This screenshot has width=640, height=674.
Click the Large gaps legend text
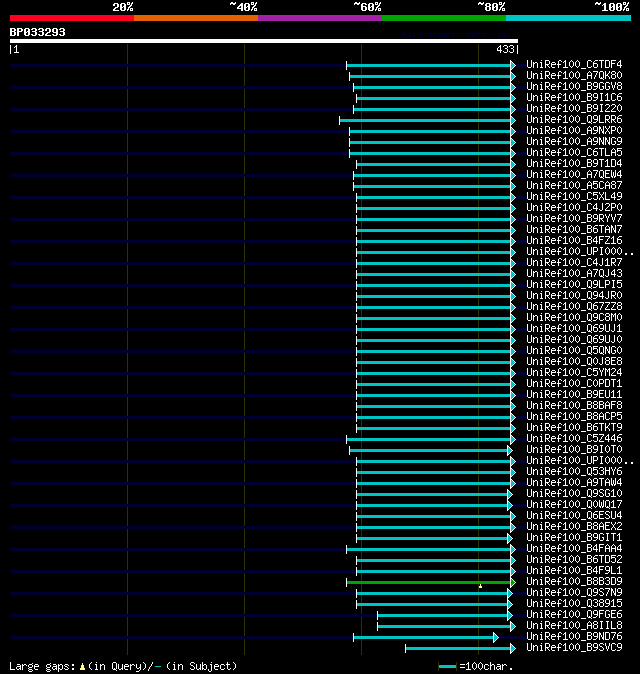pos(123,666)
